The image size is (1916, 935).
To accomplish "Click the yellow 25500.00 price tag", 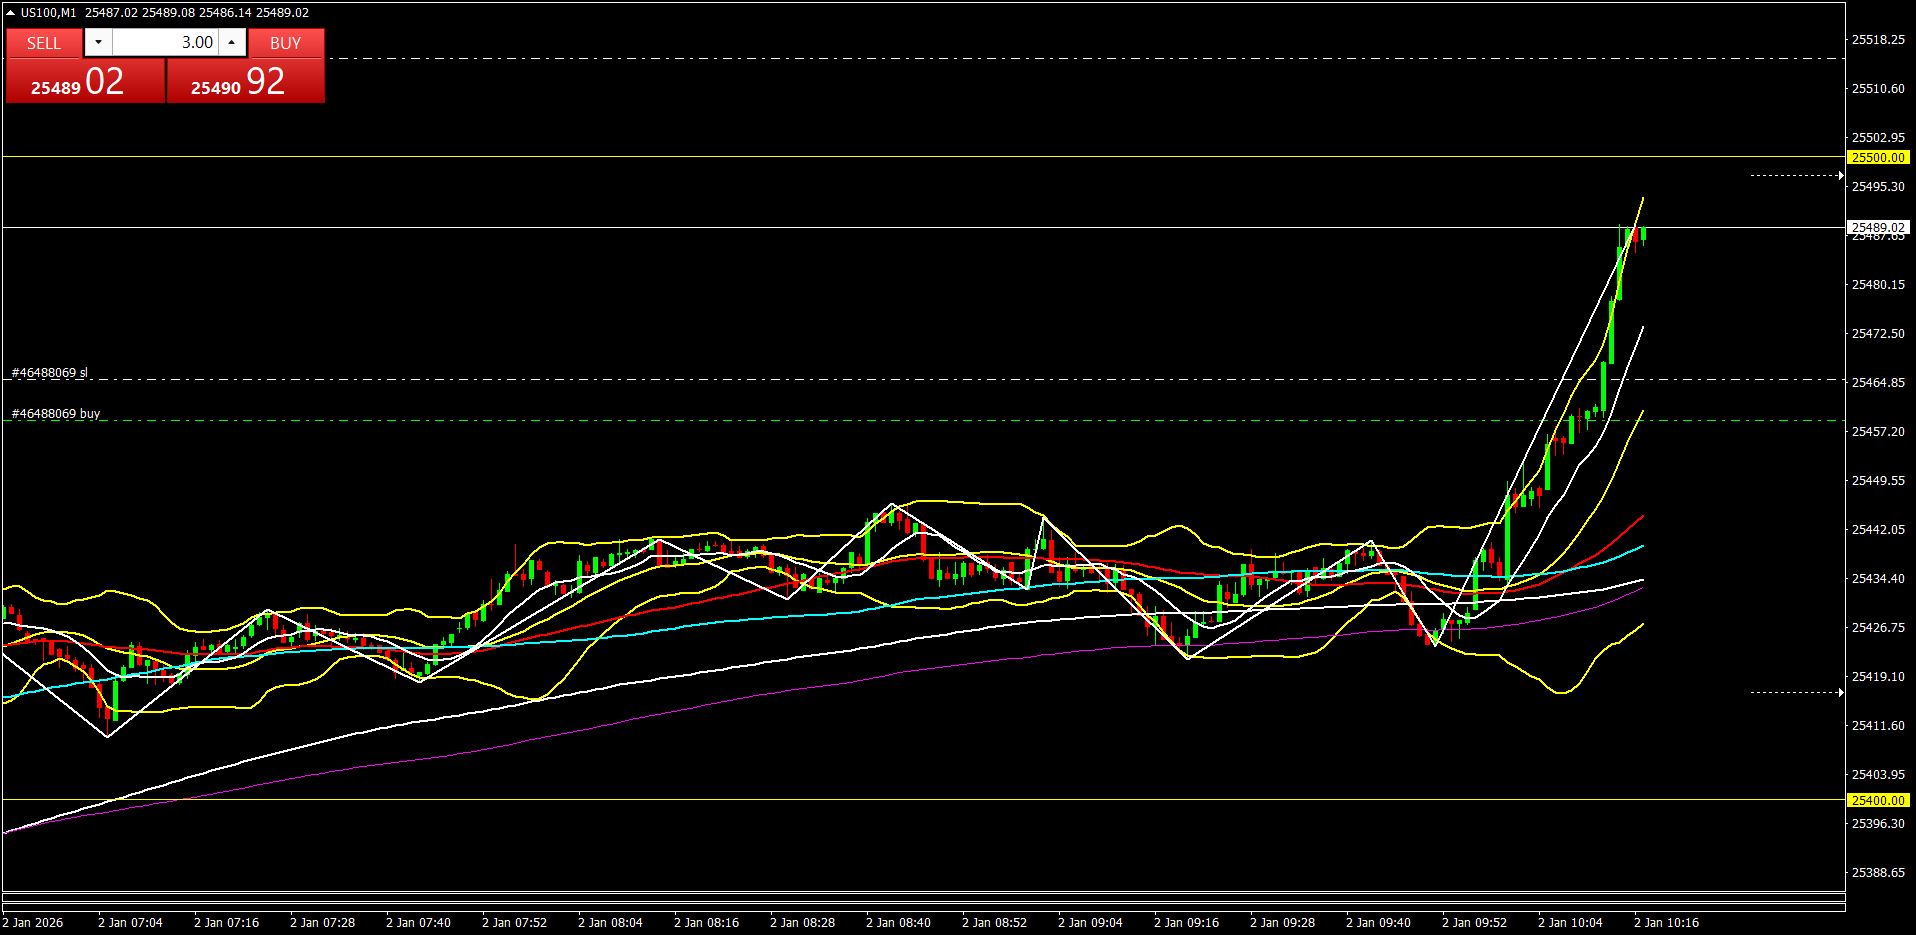I will [x=1877, y=158].
